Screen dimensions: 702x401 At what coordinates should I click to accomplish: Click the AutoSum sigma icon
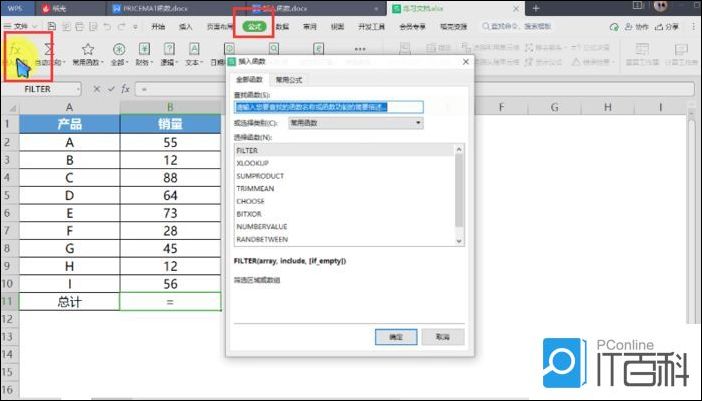tap(50, 50)
